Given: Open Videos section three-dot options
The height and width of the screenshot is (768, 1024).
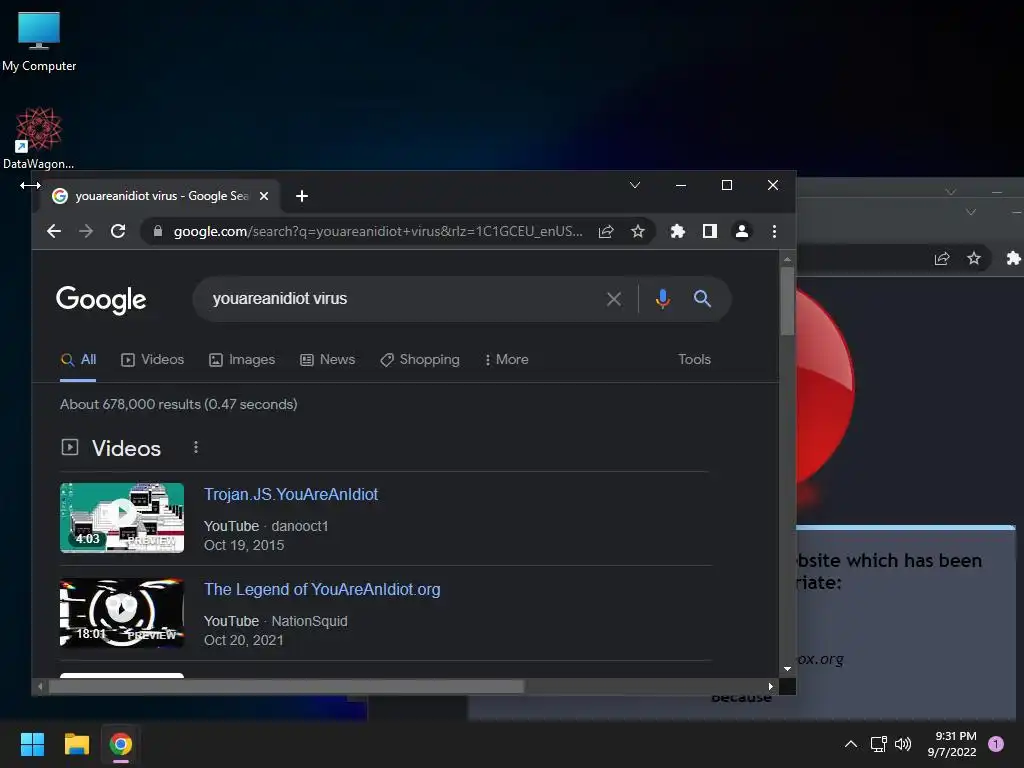Looking at the screenshot, I should point(196,447).
